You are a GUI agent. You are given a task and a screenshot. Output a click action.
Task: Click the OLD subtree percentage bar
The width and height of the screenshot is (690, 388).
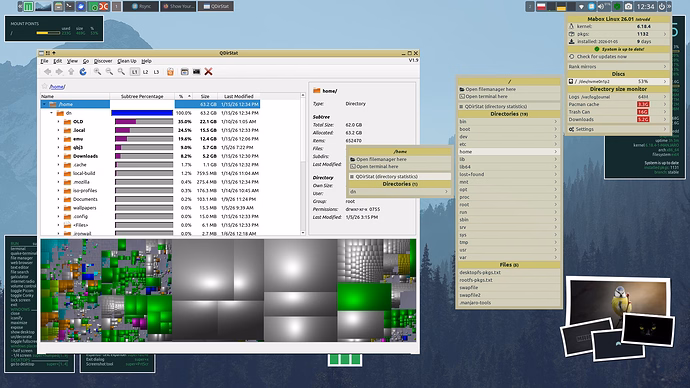(x=144, y=121)
